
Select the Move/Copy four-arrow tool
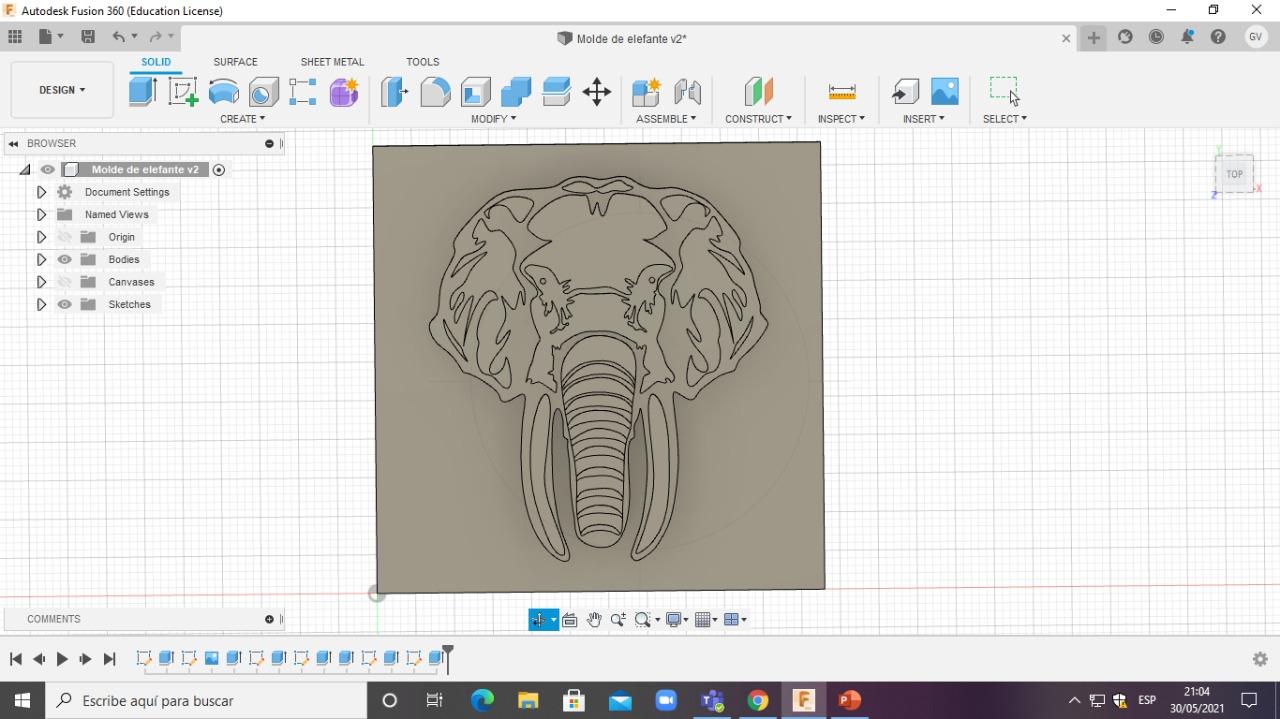click(x=597, y=91)
